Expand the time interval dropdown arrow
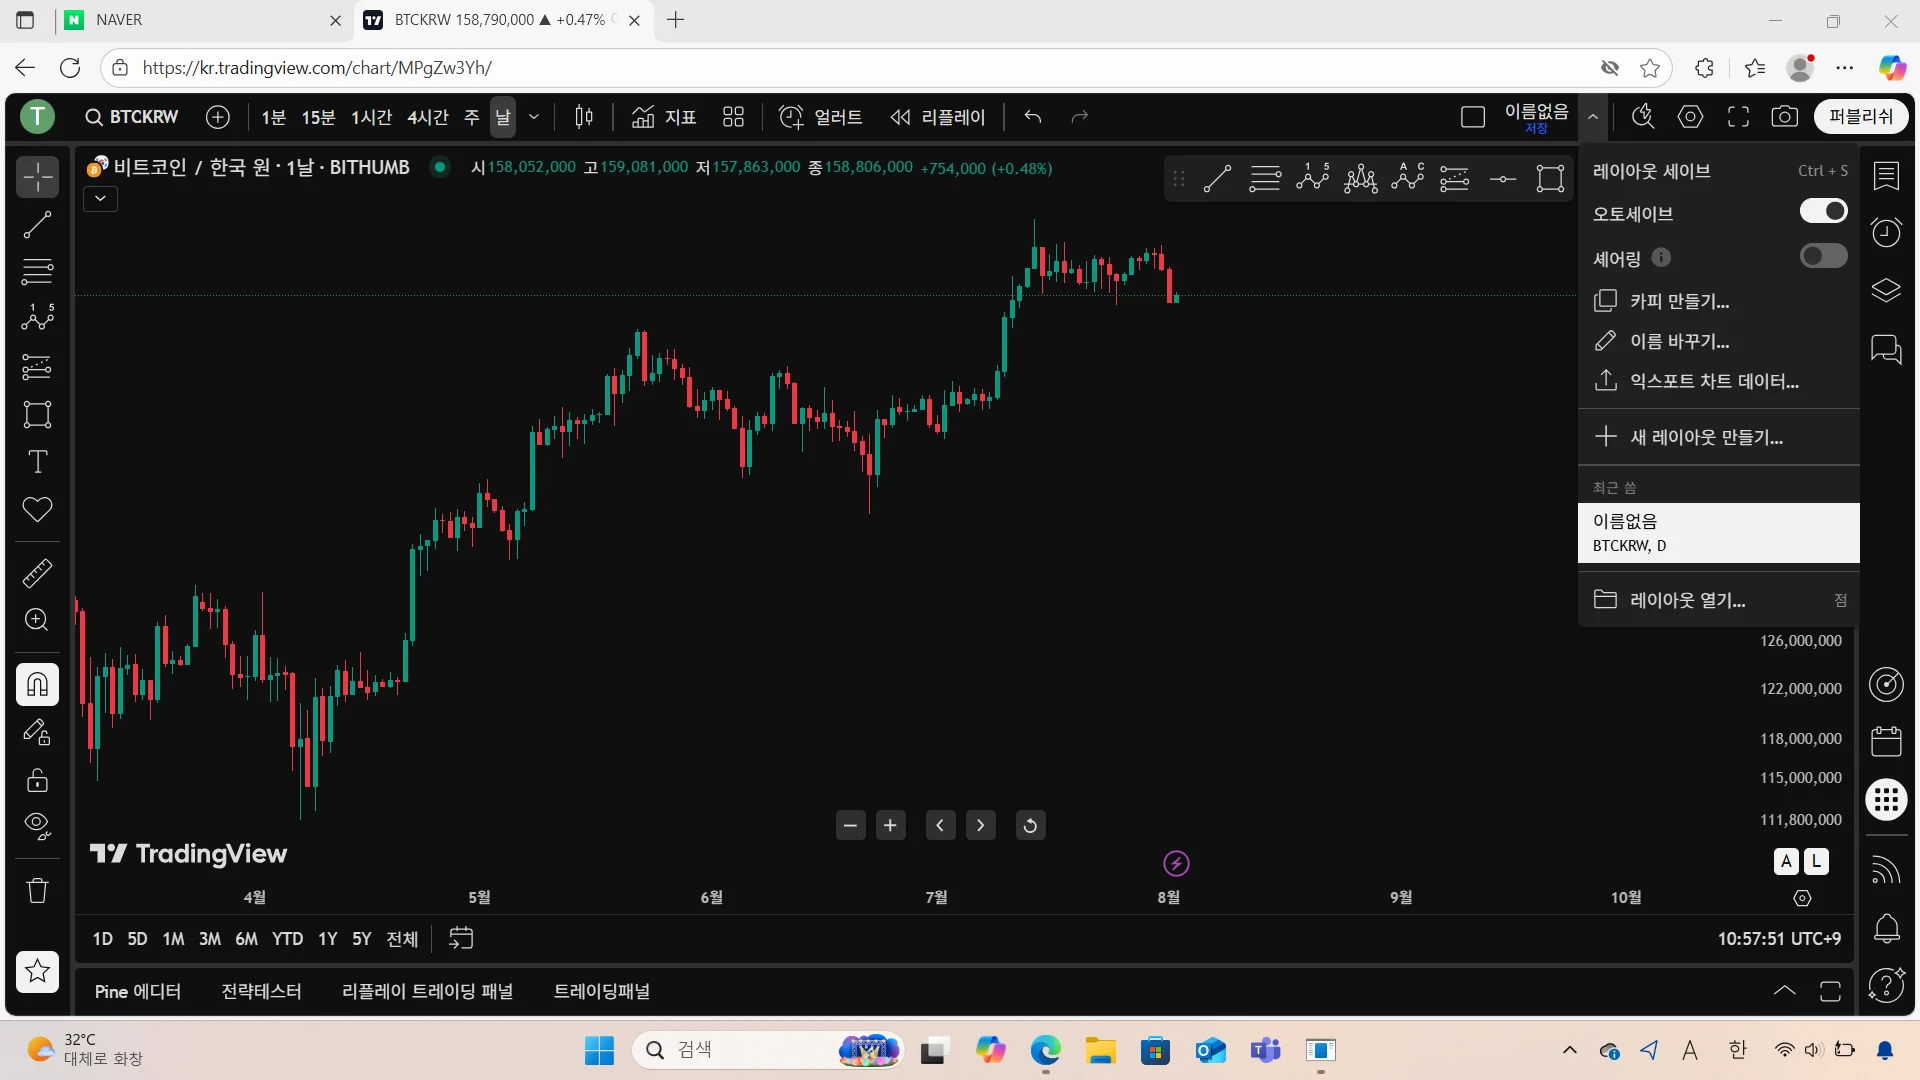 click(534, 117)
